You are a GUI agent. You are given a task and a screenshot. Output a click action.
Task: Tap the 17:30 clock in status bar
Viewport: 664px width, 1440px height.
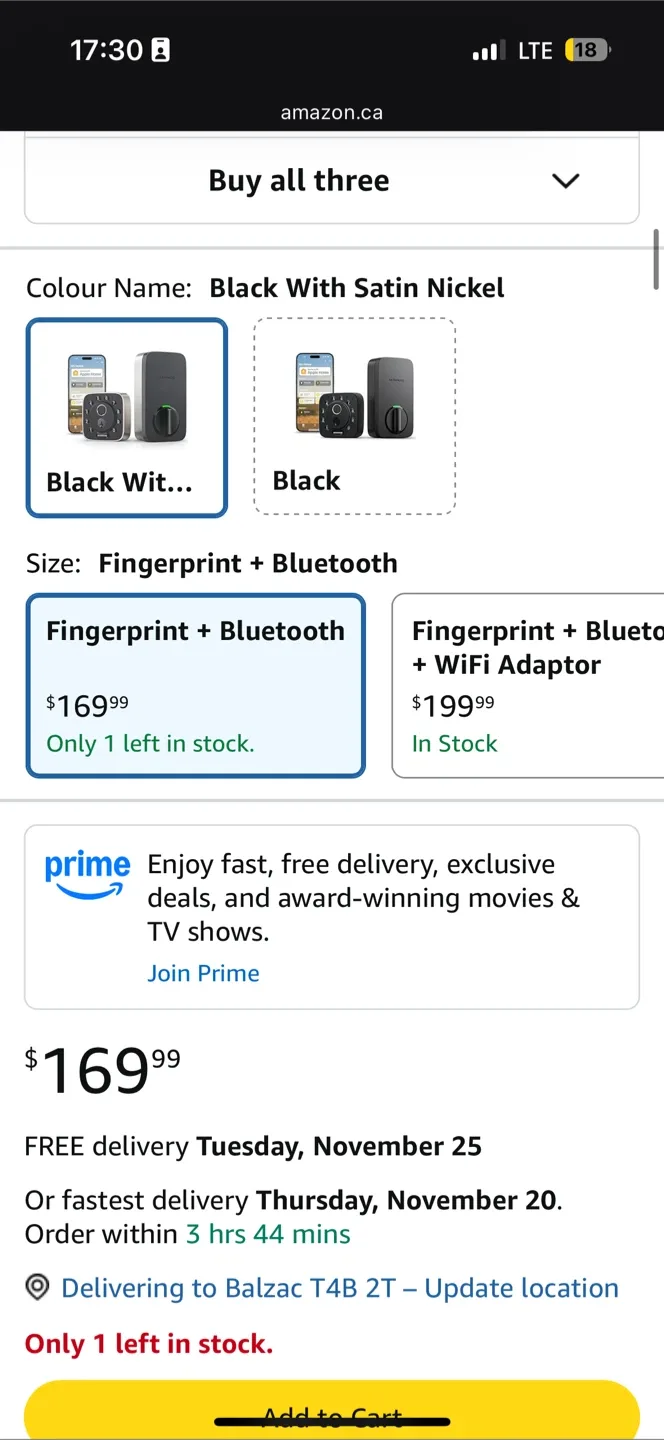[106, 50]
